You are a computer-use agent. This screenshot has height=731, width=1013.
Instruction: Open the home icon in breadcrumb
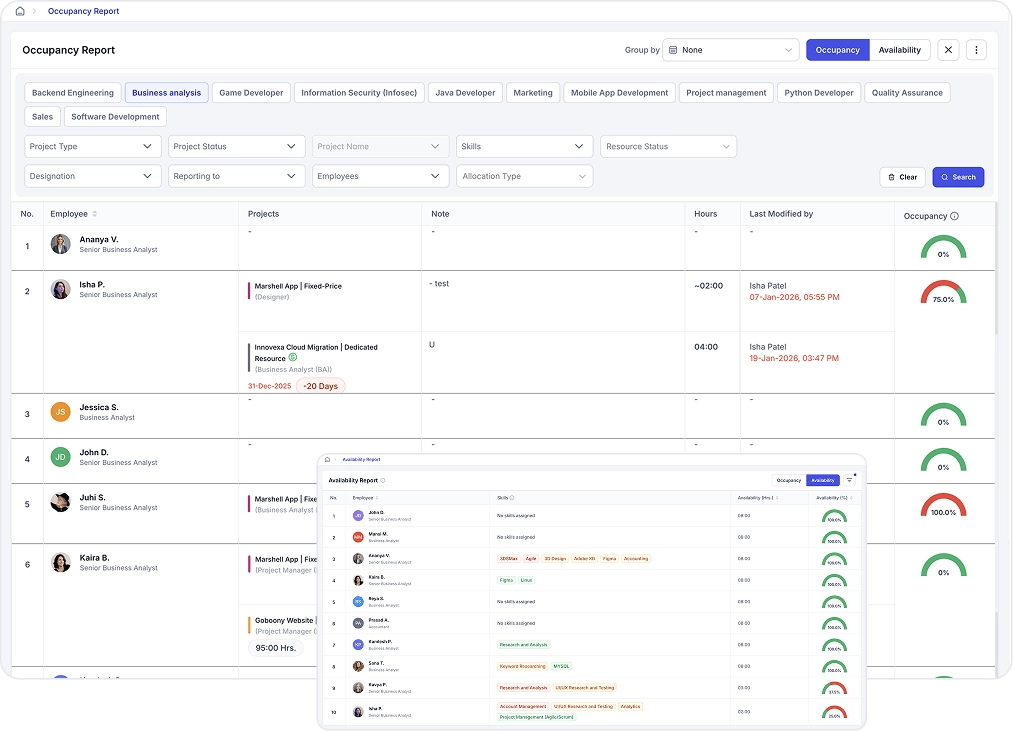20,11
